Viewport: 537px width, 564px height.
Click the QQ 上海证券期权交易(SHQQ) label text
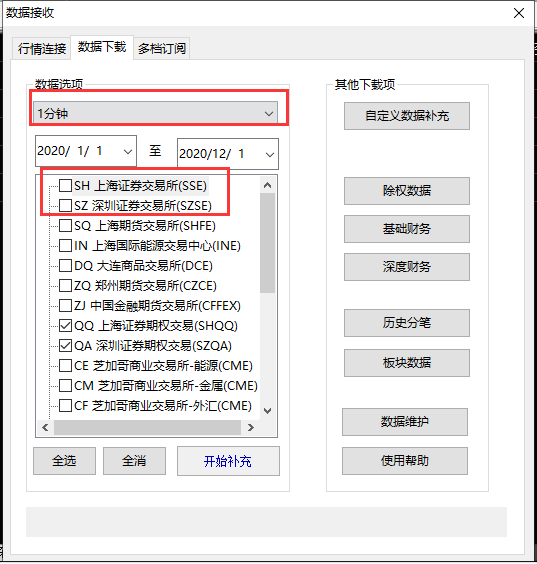(156, 326)
